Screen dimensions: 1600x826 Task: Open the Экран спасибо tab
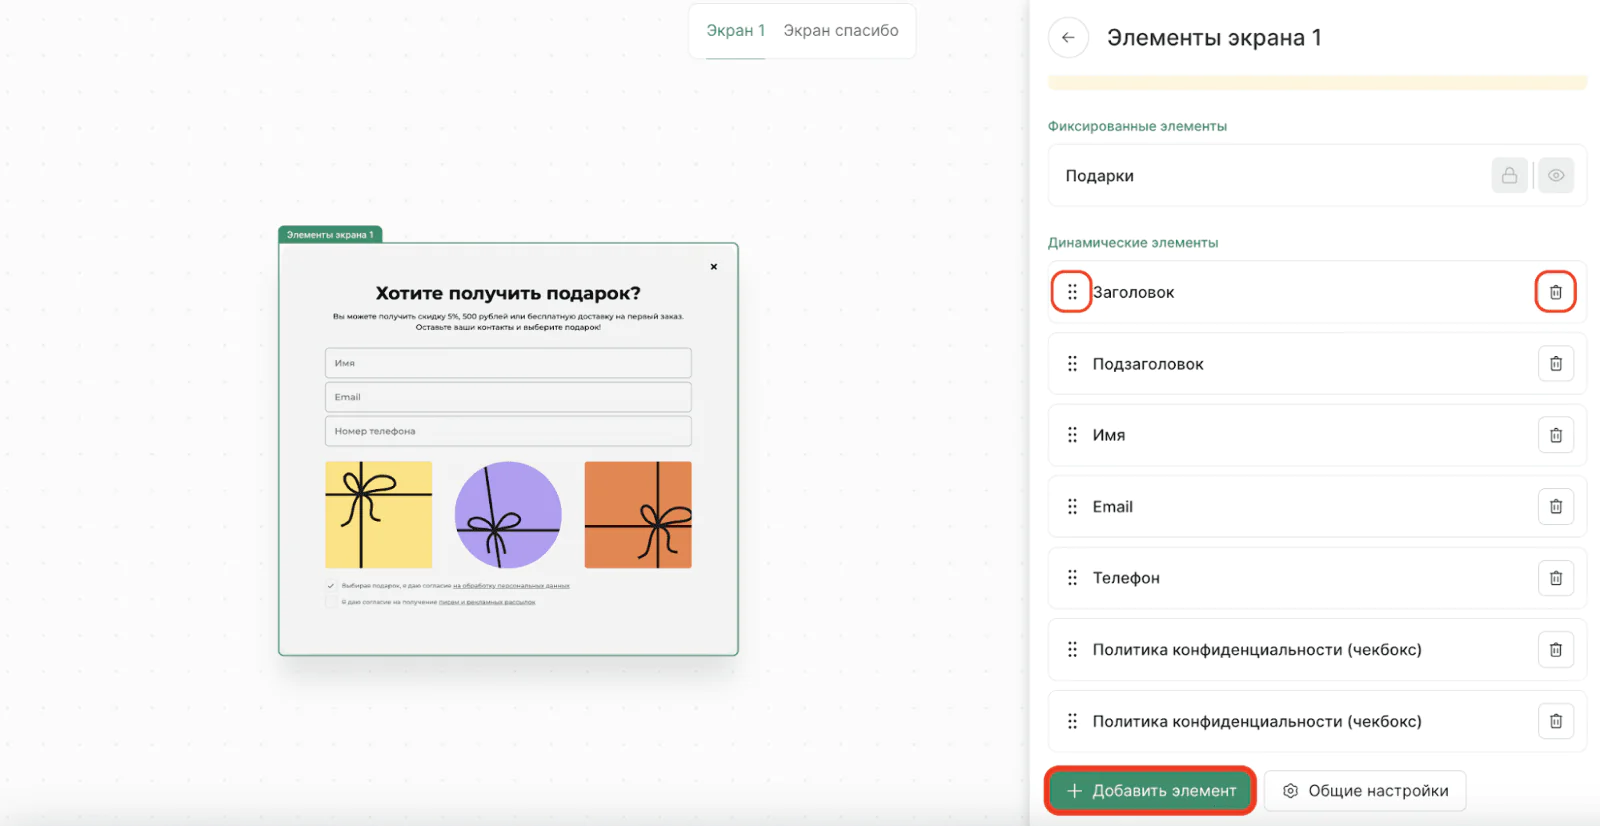click(841, 31)
